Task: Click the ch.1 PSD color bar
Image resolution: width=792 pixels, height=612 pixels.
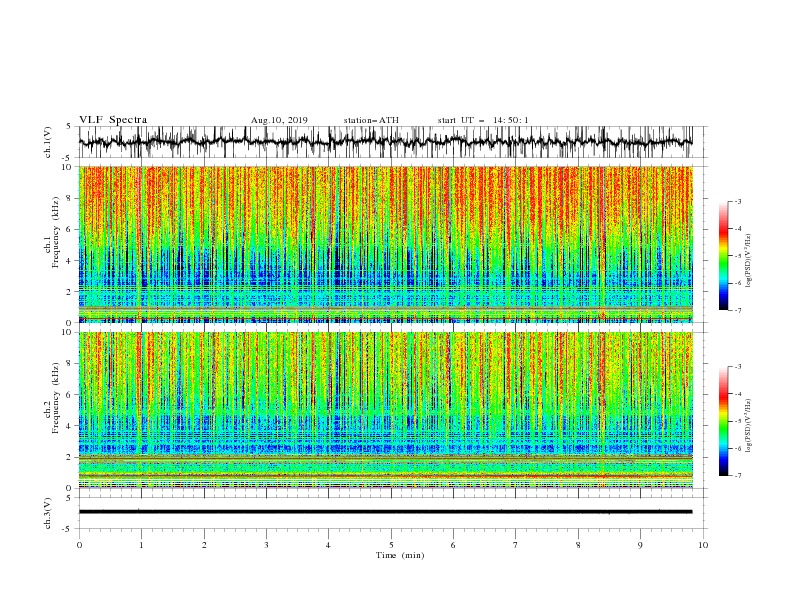Action: 723,256
